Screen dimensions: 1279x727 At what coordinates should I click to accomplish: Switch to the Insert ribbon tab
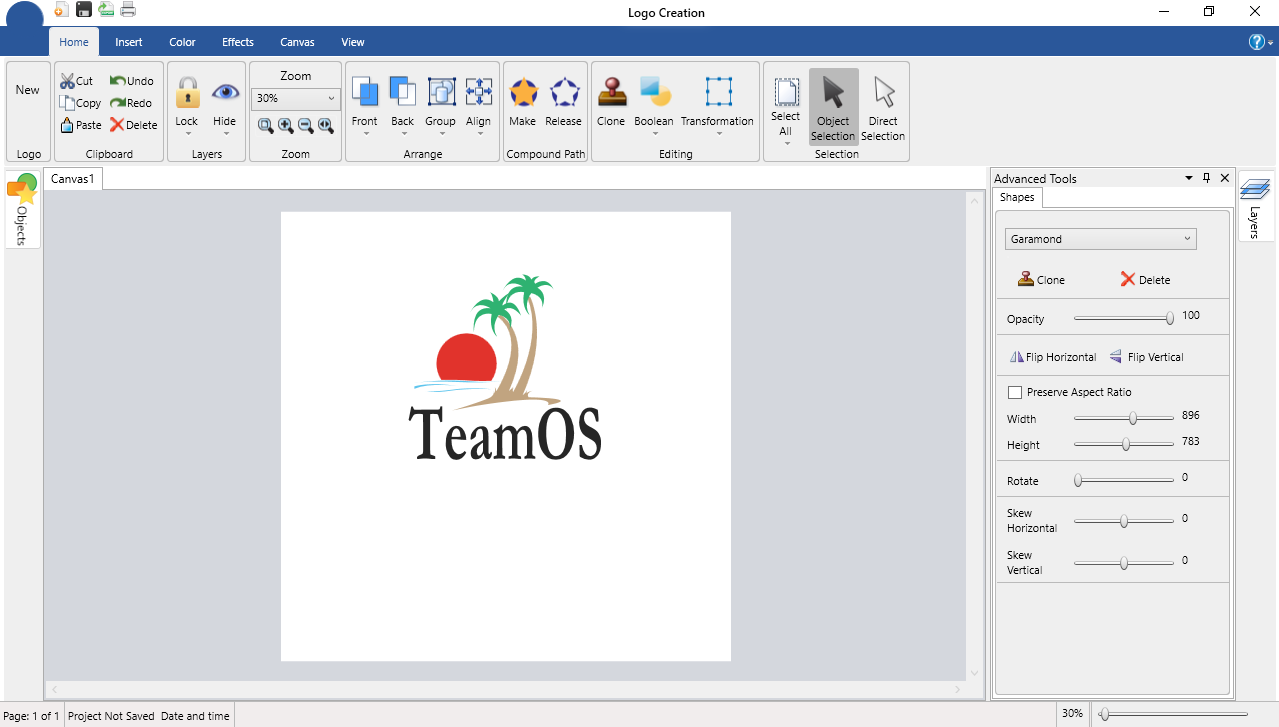[128, 42]
